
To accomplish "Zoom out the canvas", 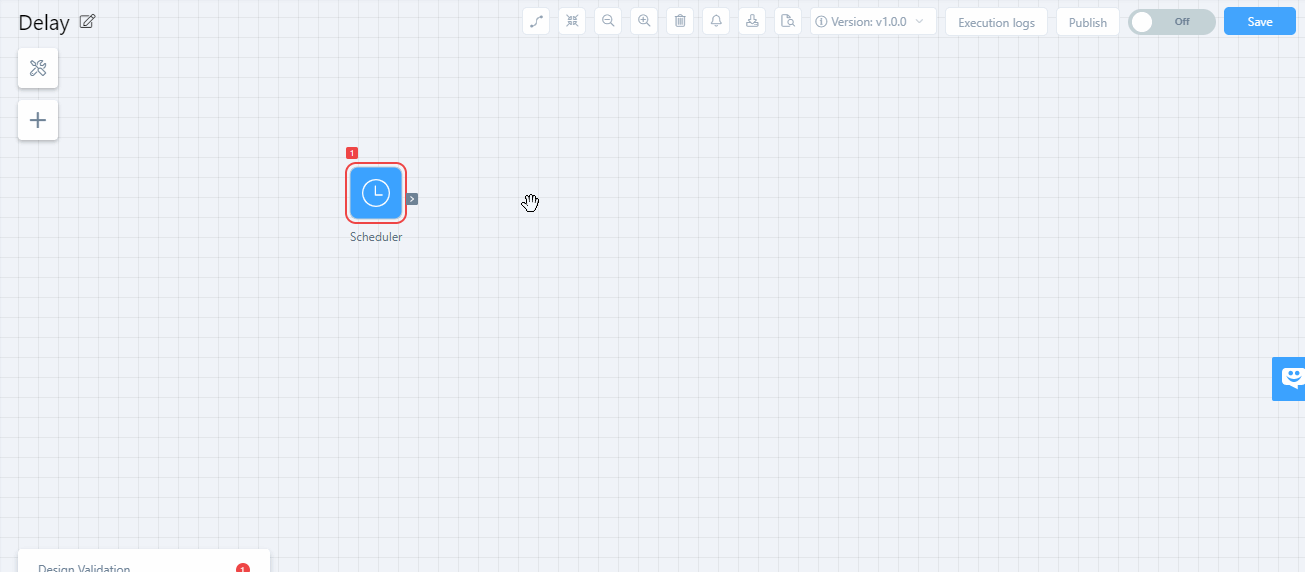I will 608,21.
